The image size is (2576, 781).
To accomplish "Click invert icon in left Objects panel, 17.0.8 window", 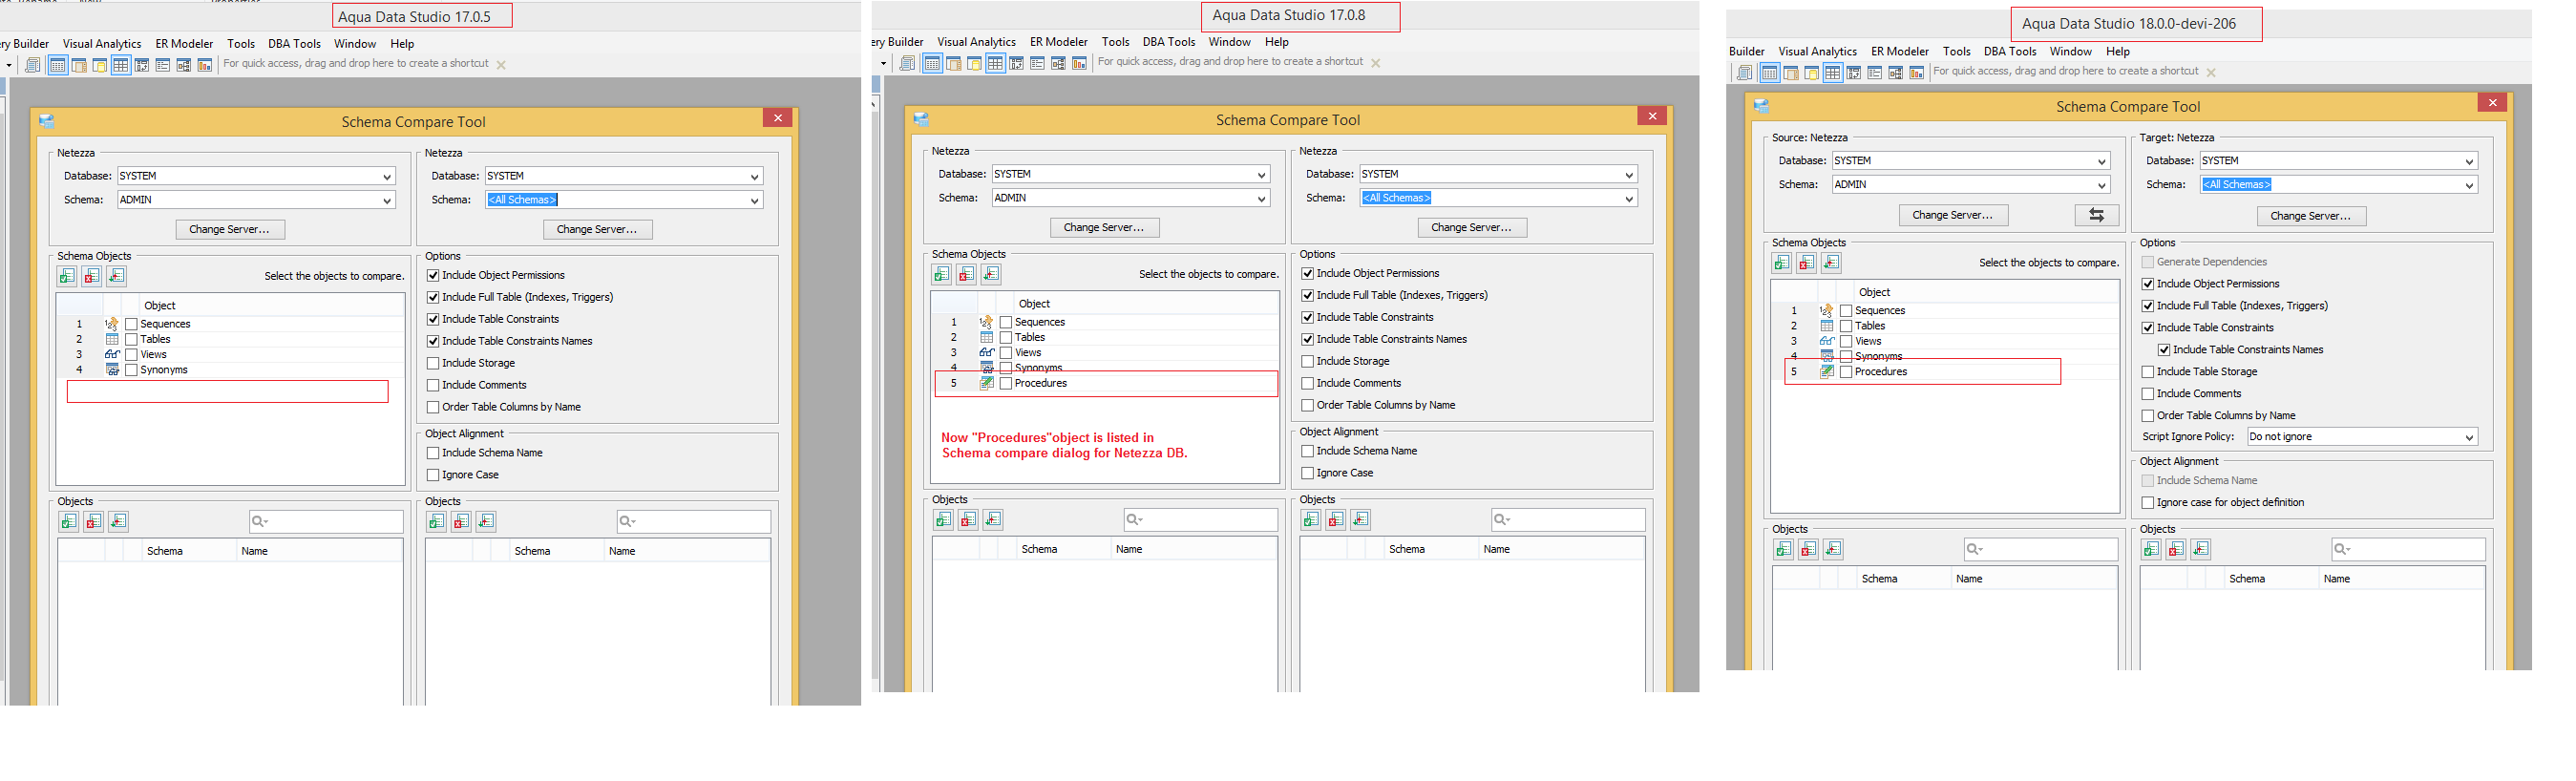I will coord(994,519).
